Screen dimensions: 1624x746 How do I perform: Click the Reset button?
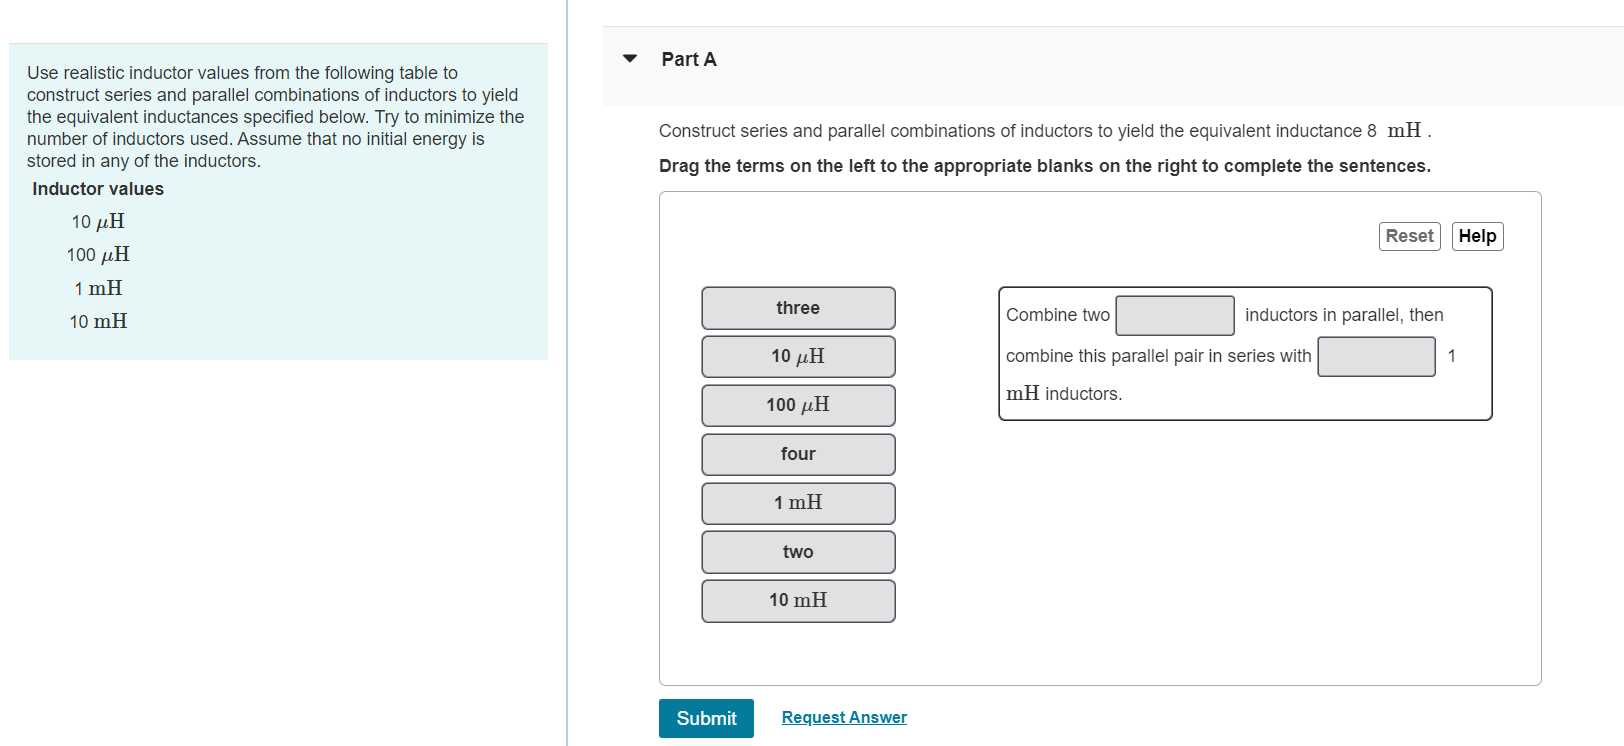[1409, 236]
